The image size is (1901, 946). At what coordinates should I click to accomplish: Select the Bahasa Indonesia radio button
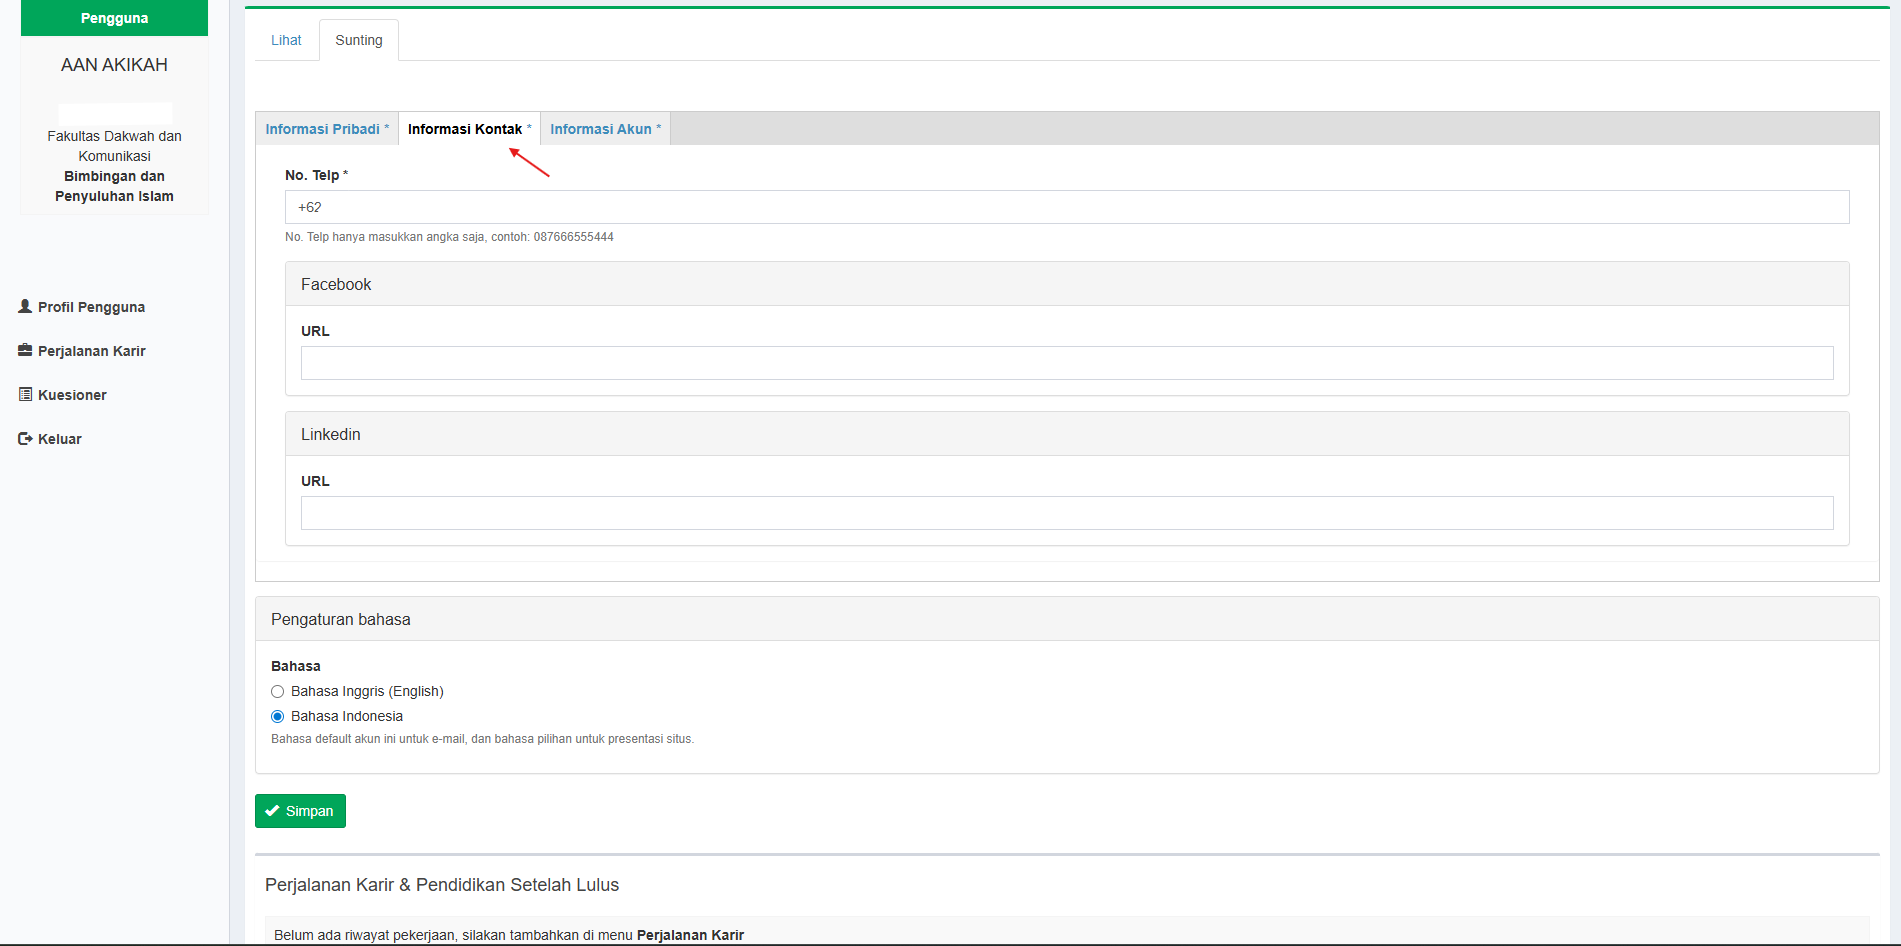[x=278, y=716]
